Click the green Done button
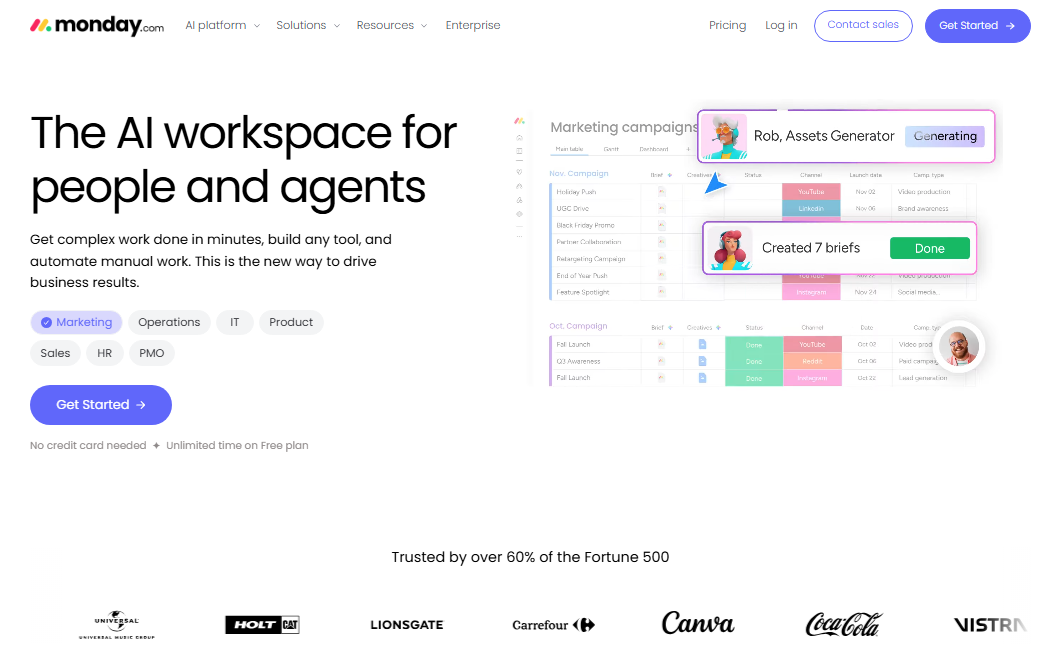The height and width of the screenshot is (671, 1062). click(929, 248)
